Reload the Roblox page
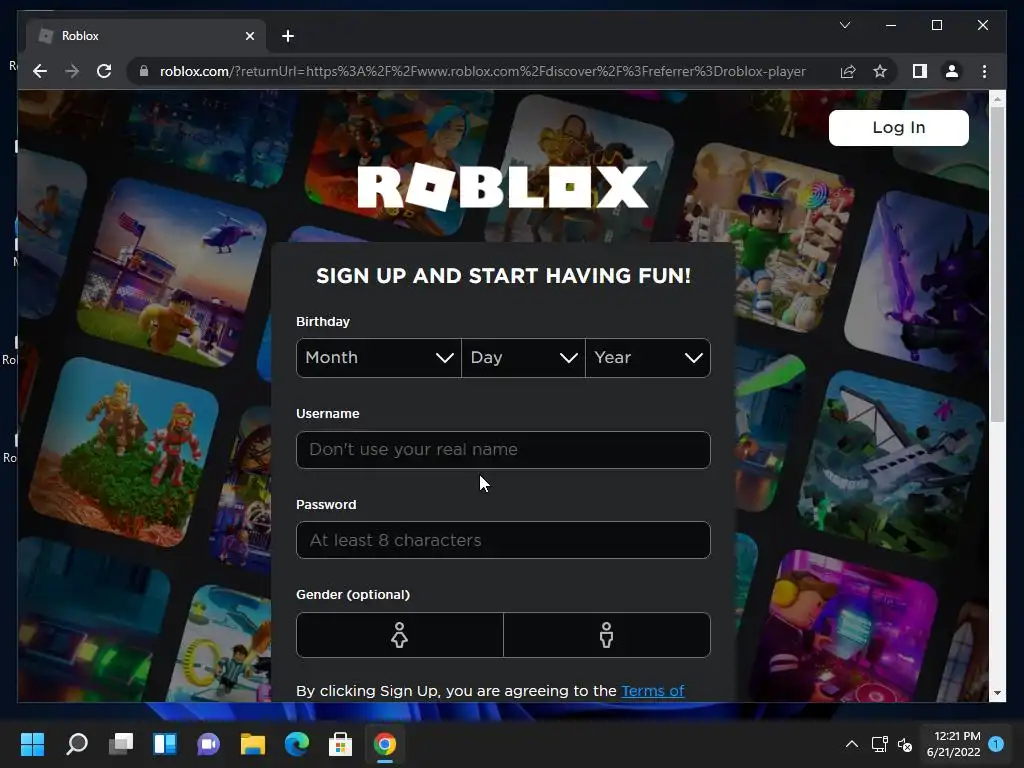The width and height of the screenshot is (1024, 768). pos(104,71)
